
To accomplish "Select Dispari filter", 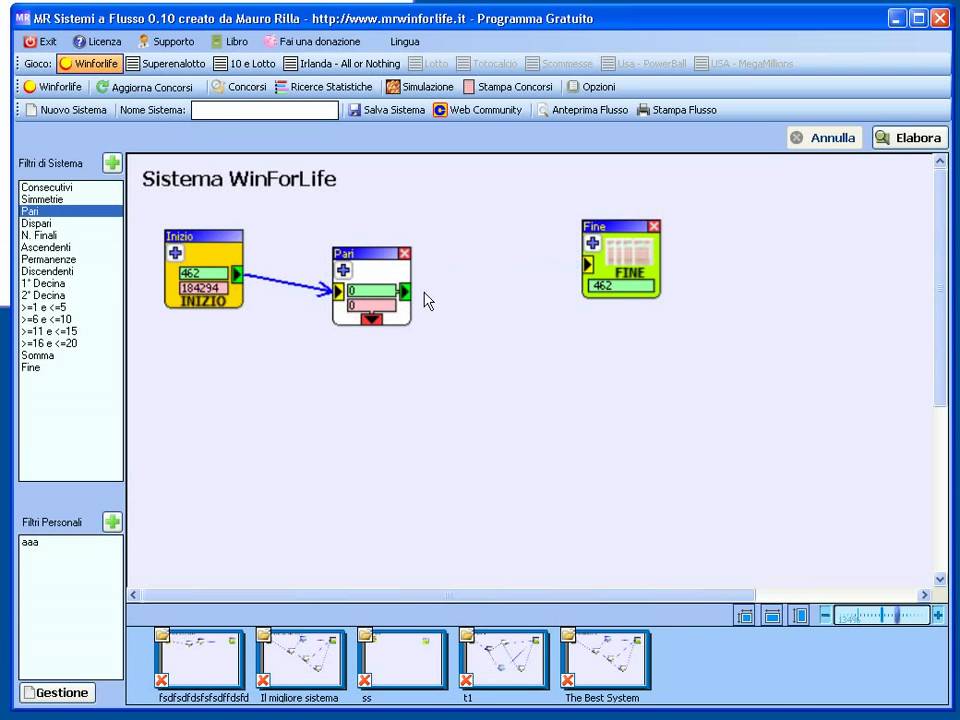I will point(71,223).
